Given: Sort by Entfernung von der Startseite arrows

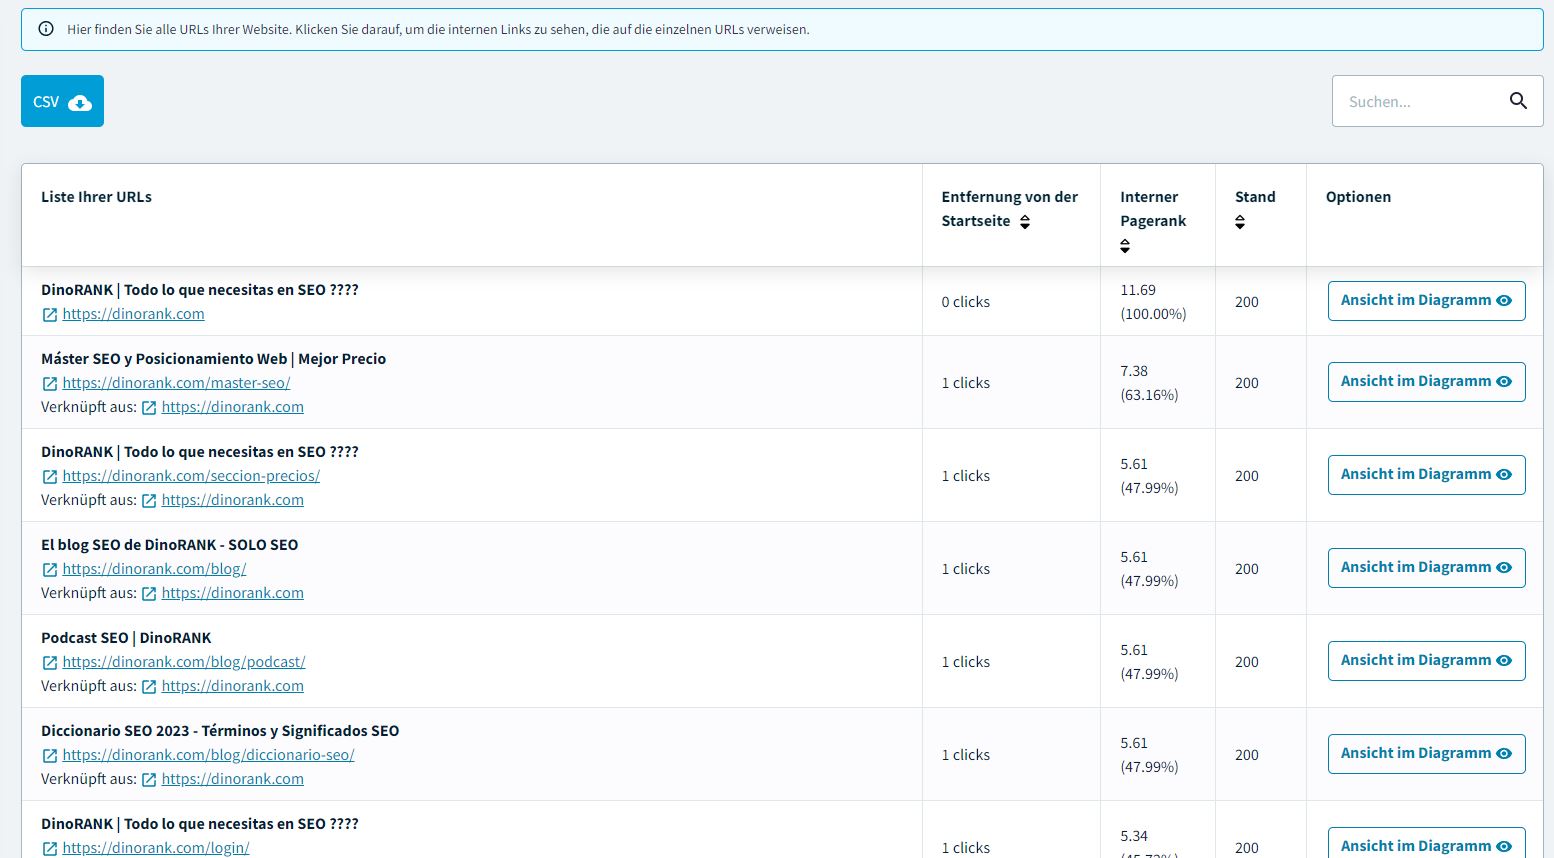Looking at the screenshot, I should (1025, 222).
